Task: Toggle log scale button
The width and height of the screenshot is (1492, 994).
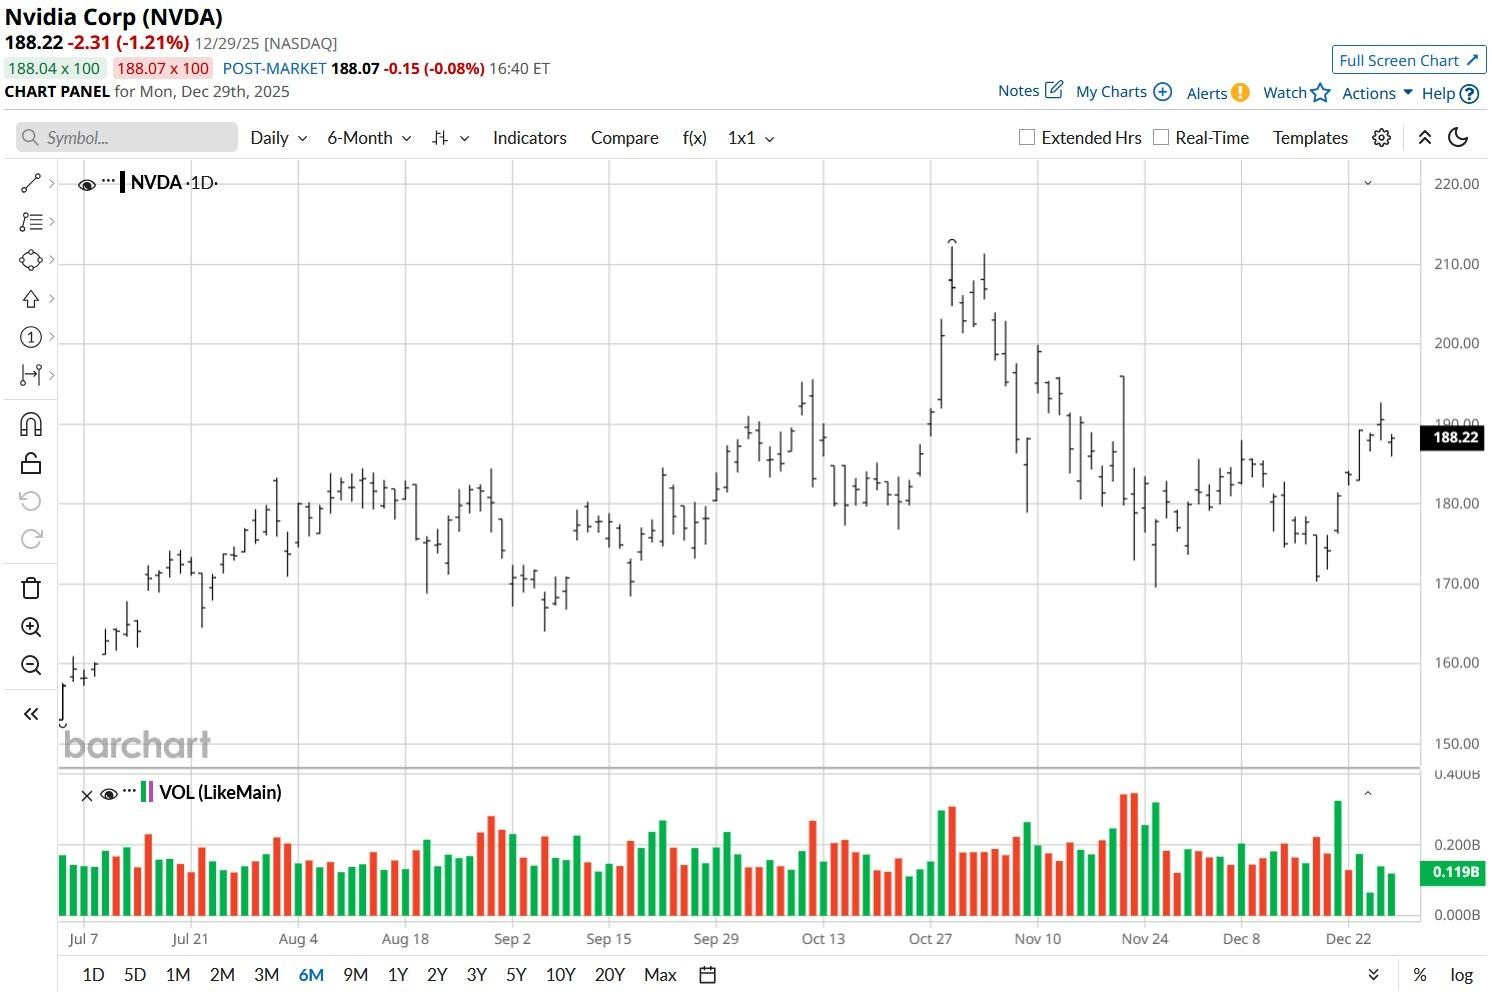Action: (1461, 975)
